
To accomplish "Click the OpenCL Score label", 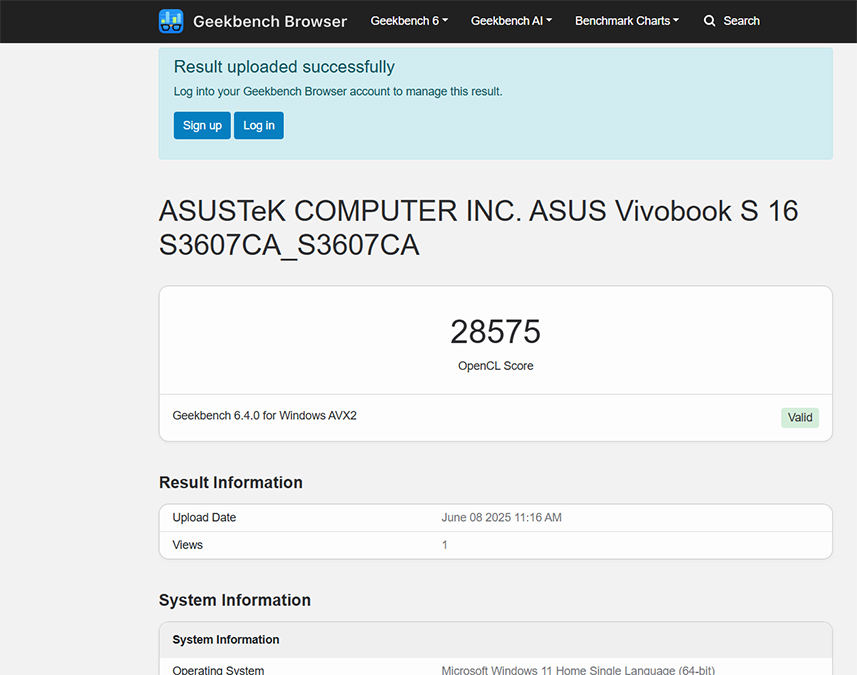I will point(495,366).
